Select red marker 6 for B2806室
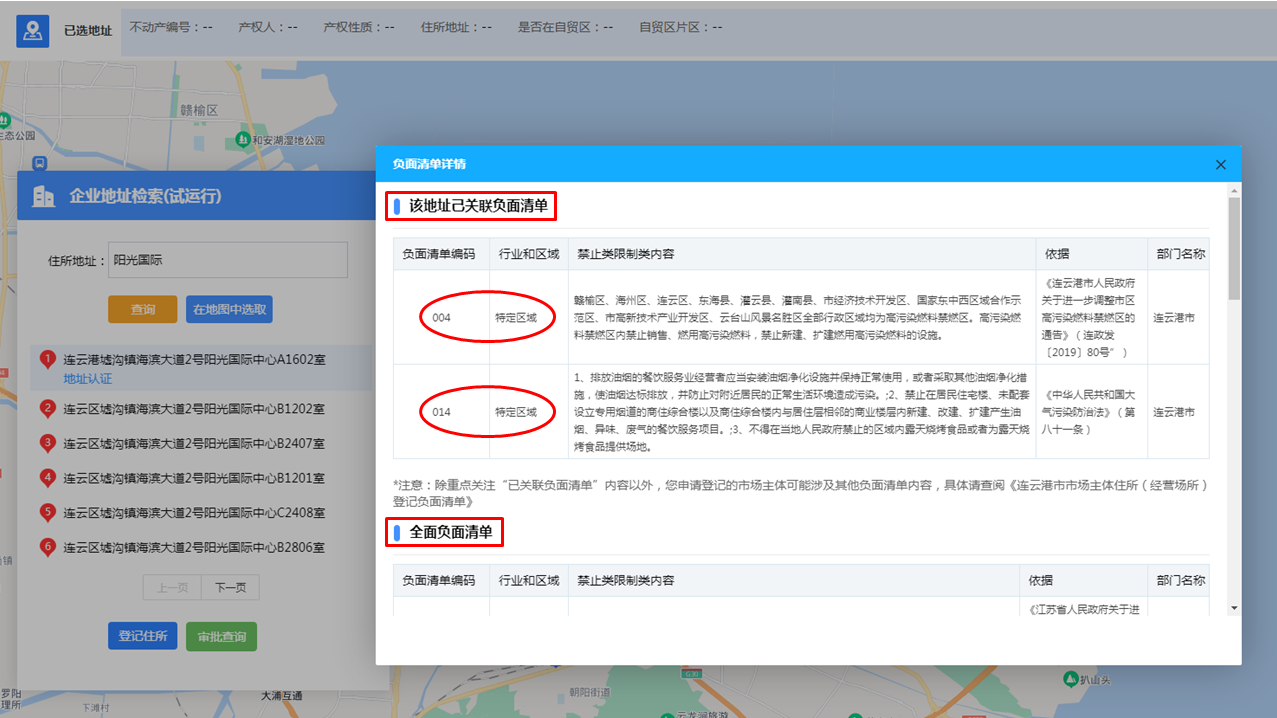 click(x=47, y=547)
